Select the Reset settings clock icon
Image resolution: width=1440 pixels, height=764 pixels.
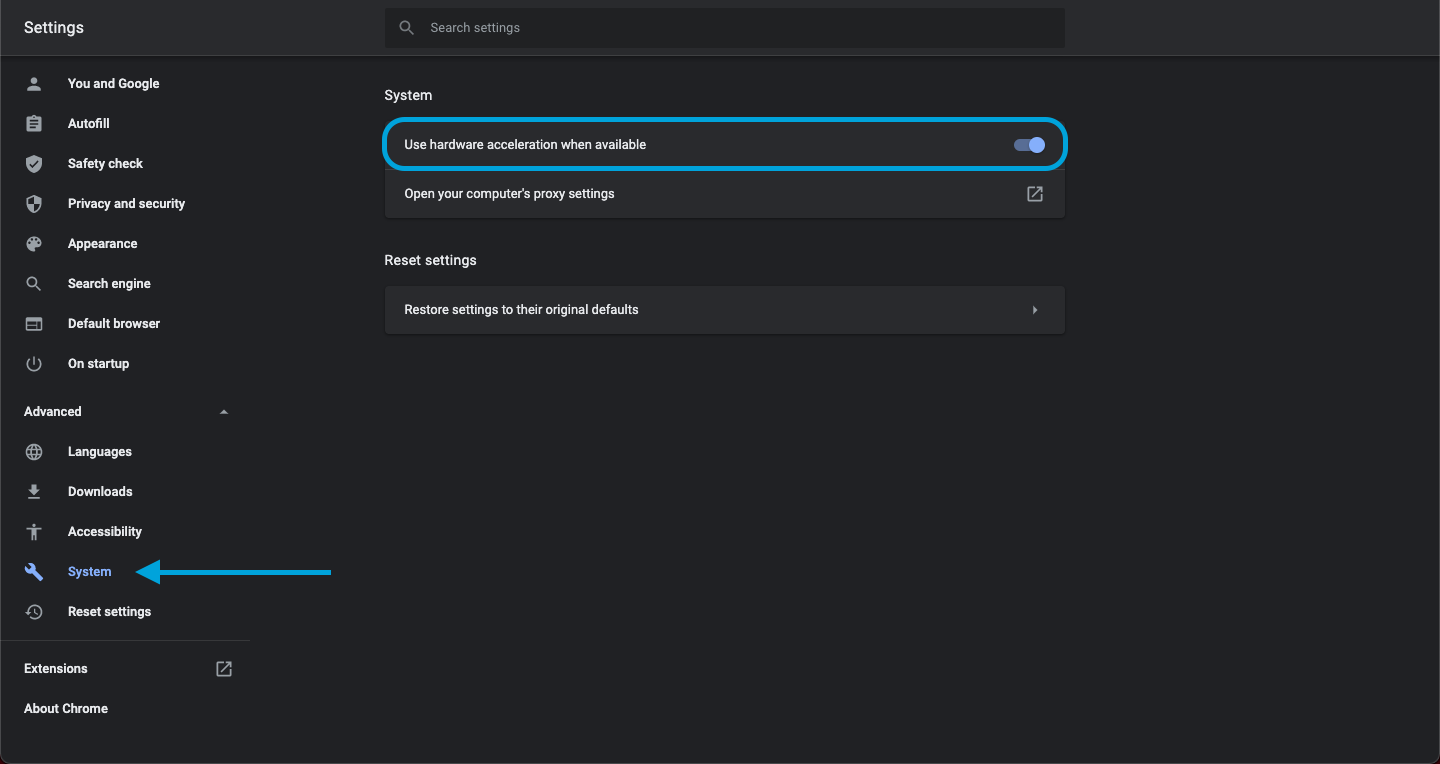click(34, 611)
